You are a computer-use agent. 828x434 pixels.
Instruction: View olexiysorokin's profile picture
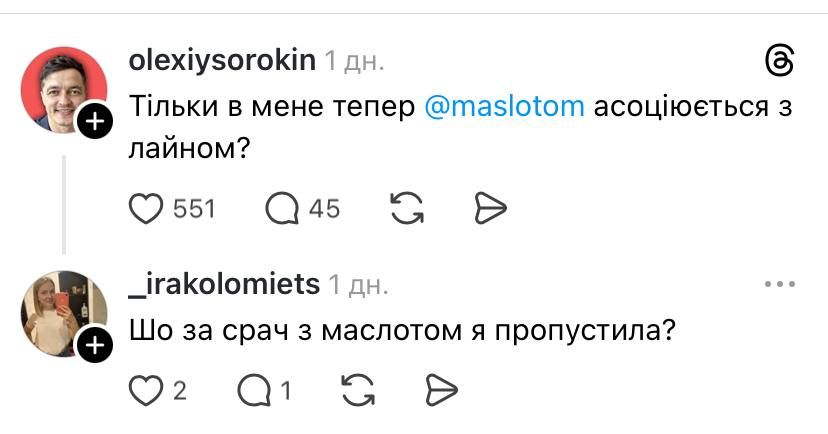(62, 90)
